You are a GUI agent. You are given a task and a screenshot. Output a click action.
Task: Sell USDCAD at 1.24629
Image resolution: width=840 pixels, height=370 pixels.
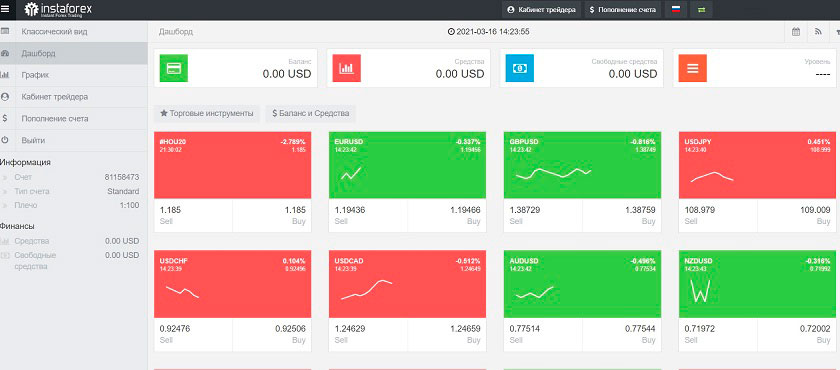coord(368,335)
